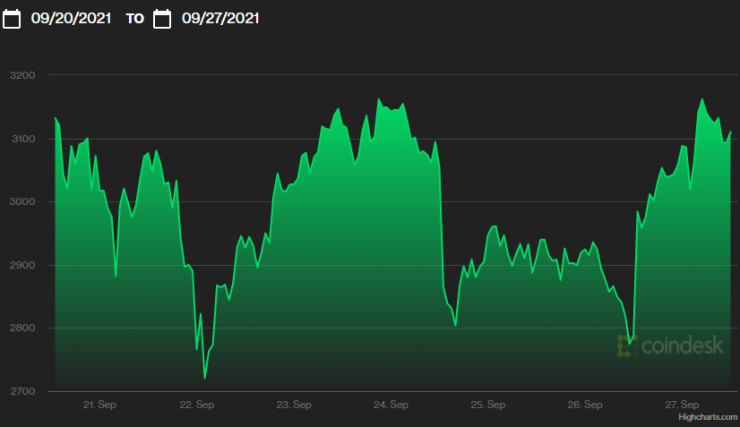Select the 27. Sep x-axis label
Viewport: 740px width, 427px height.
[681, 405]
